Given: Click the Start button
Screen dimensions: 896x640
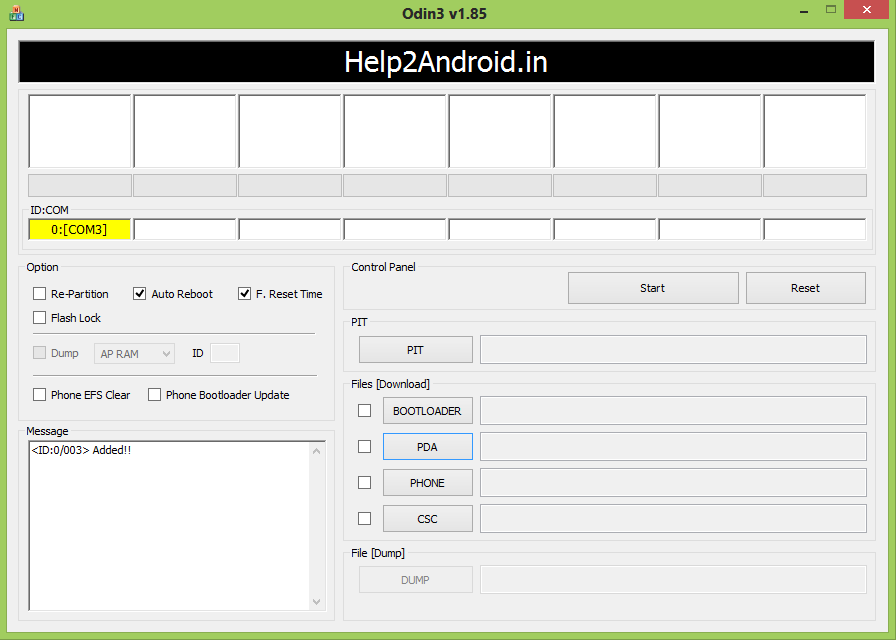Looking at the screenshot, I should coord(653,288).
